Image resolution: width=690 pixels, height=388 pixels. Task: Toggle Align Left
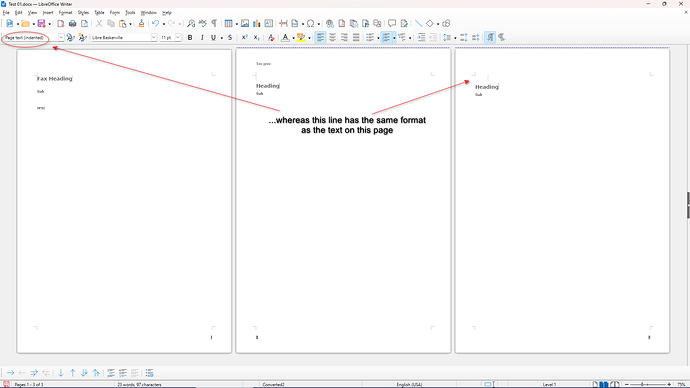pos(320,38)
